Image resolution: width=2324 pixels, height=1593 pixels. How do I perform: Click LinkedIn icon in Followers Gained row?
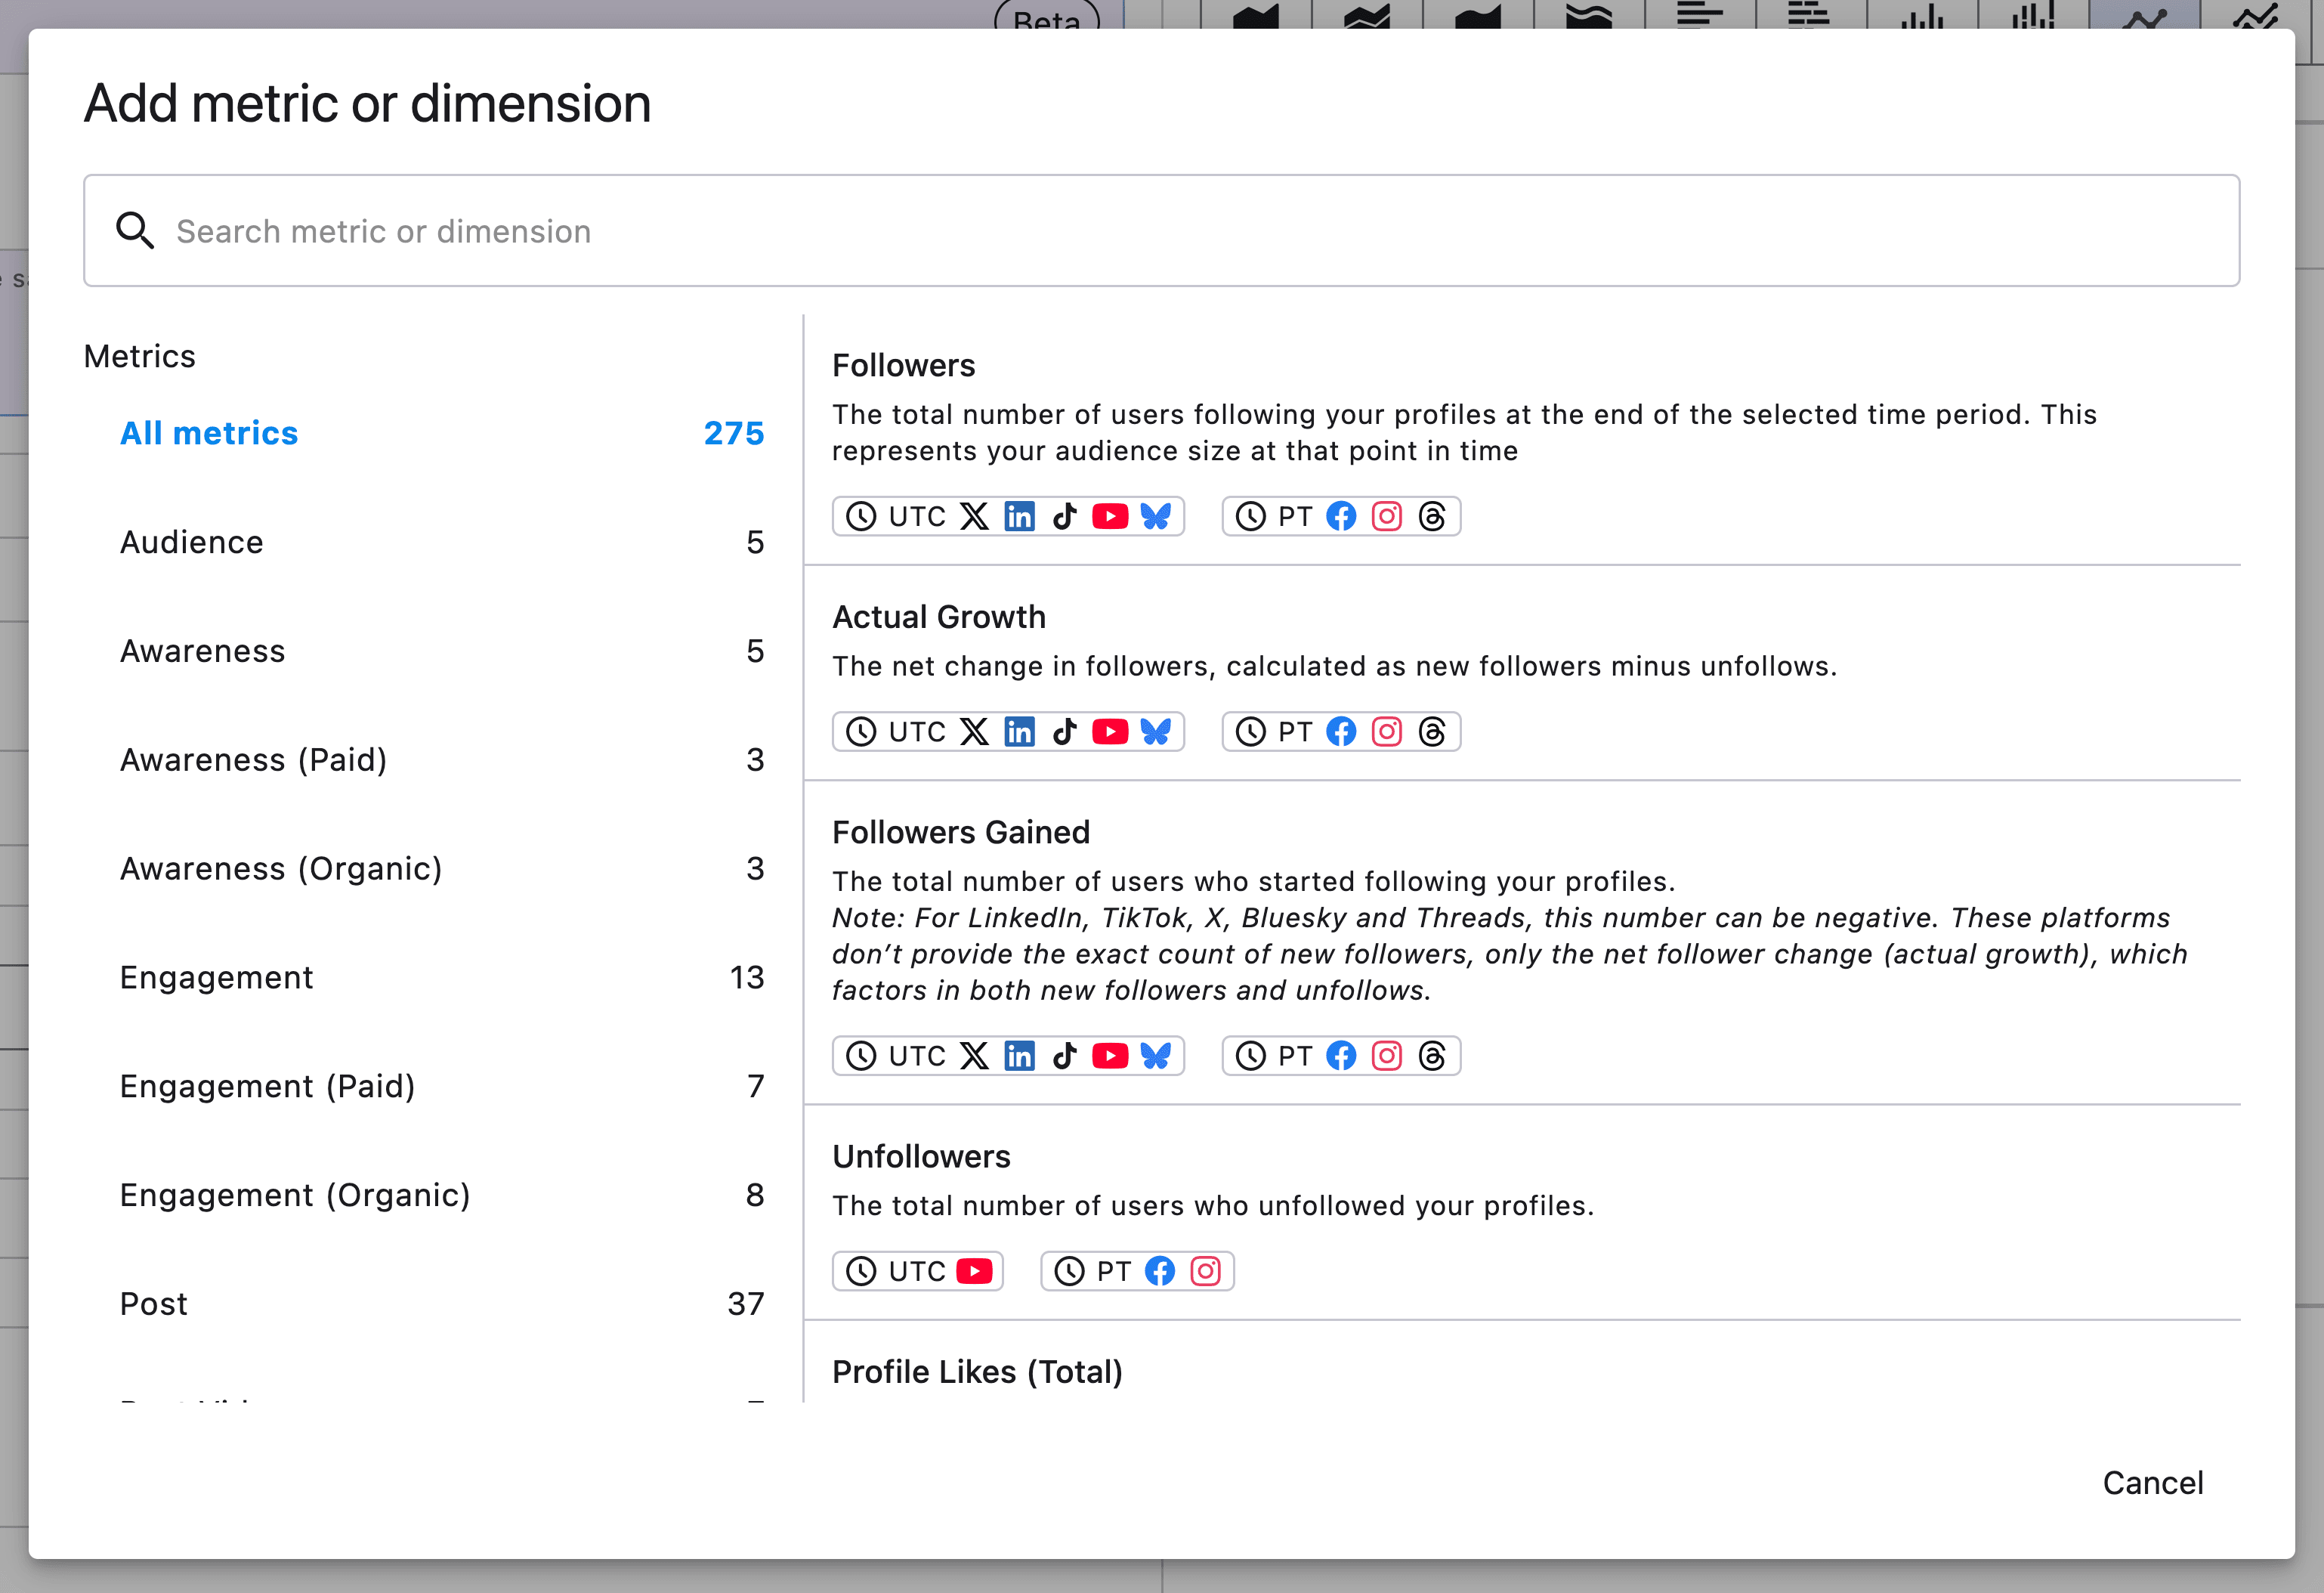(x=1019, y=1056)
